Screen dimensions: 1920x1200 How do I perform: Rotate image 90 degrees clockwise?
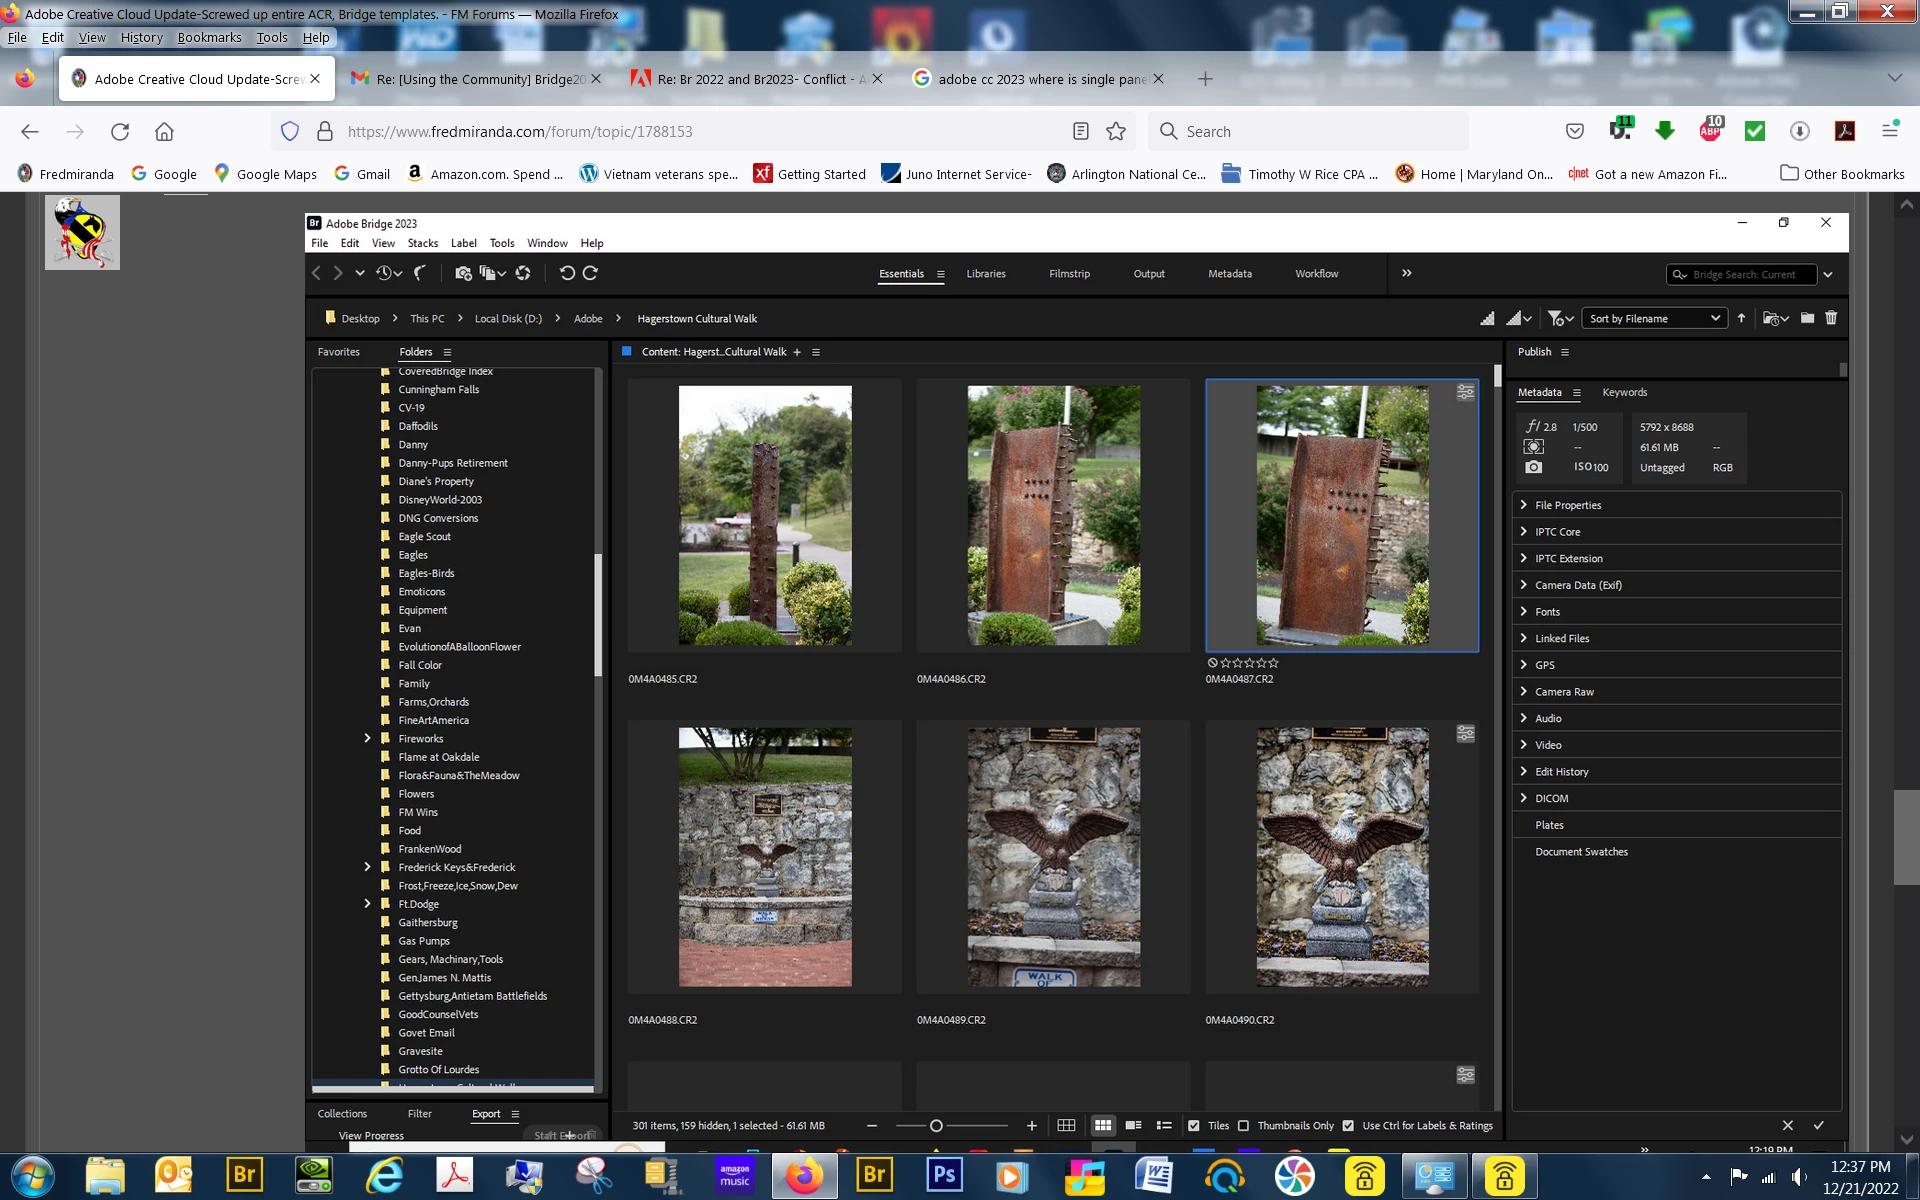click(x=590, y=273)
